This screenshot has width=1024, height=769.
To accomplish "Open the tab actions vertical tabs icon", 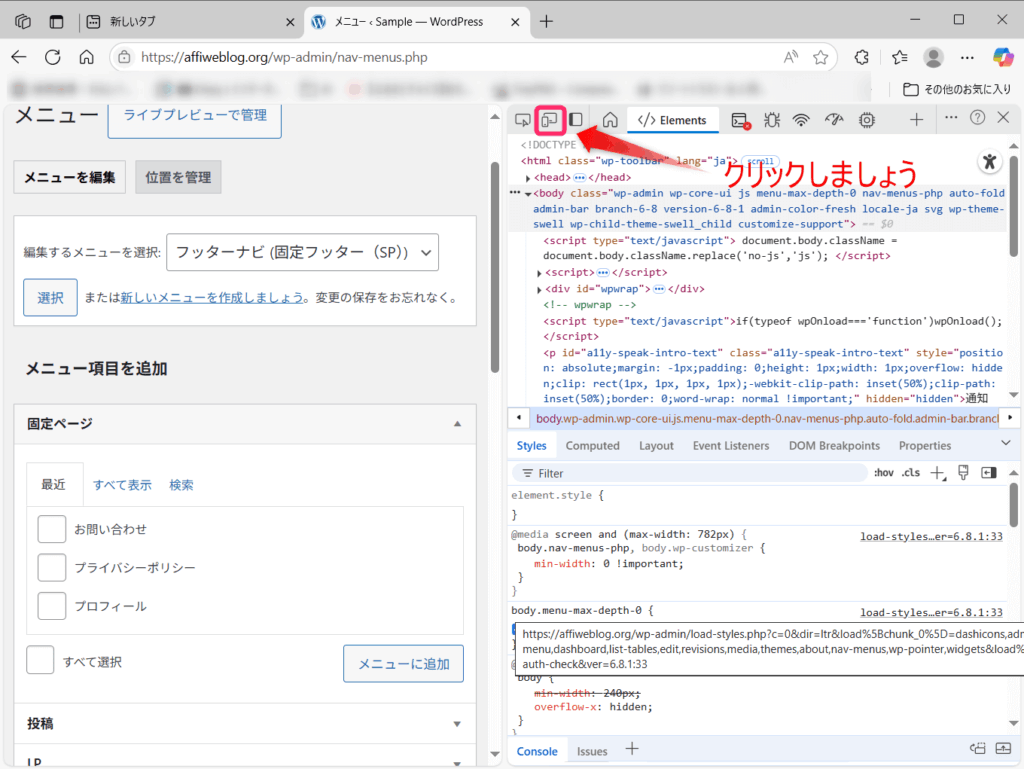I will pos(57,22).
